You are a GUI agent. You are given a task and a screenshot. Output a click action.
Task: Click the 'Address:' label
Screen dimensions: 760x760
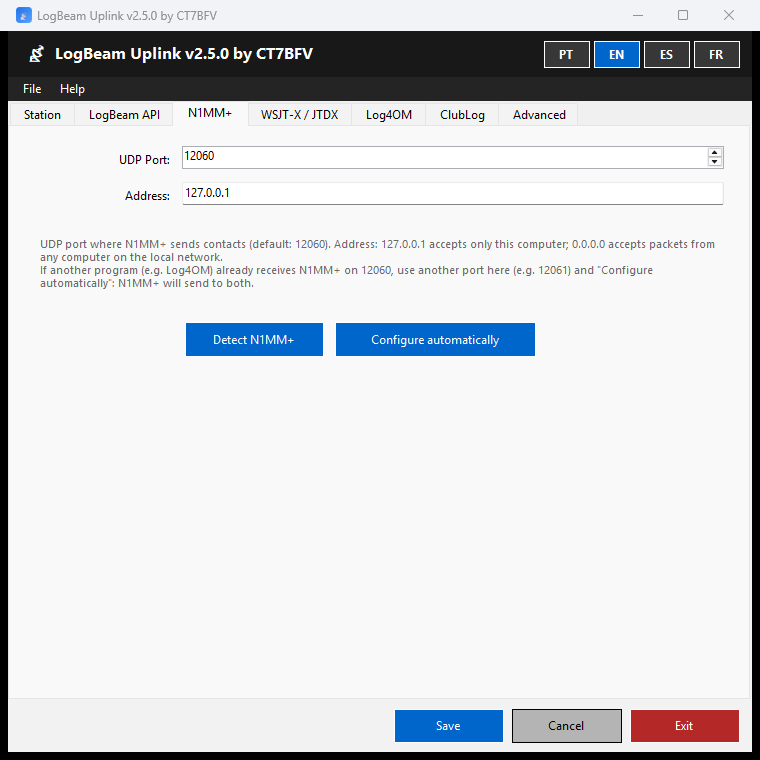[147, 196]
